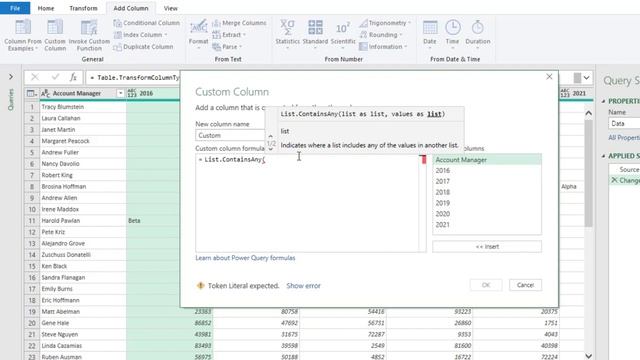Click the Beta cell in row 11
Image resolution: width=640 pixels, height=360 pixels.
click(x=153, y=220)
